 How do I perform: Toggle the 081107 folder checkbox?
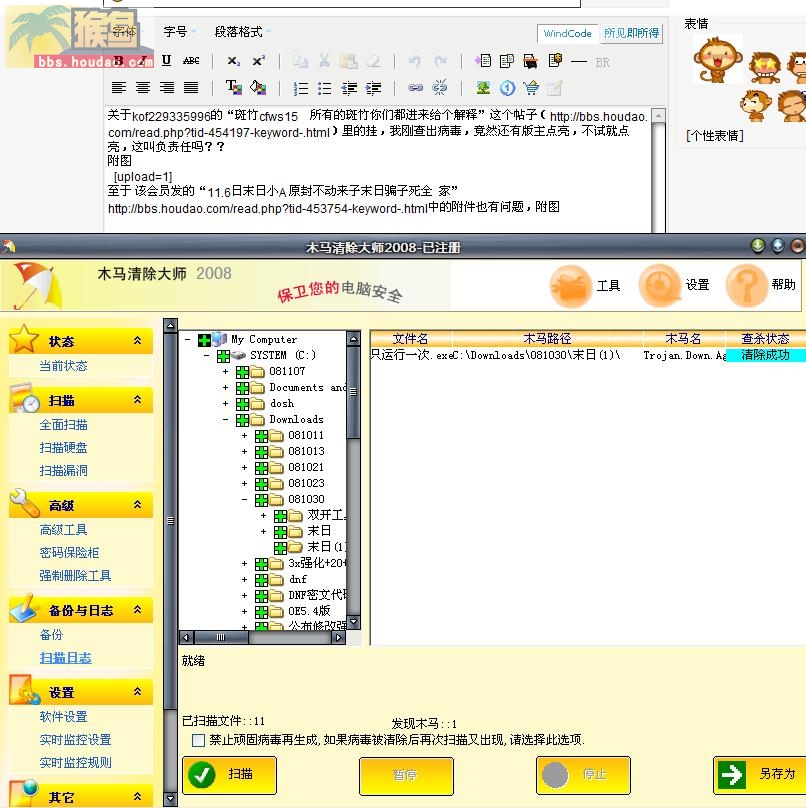point(242,372)
